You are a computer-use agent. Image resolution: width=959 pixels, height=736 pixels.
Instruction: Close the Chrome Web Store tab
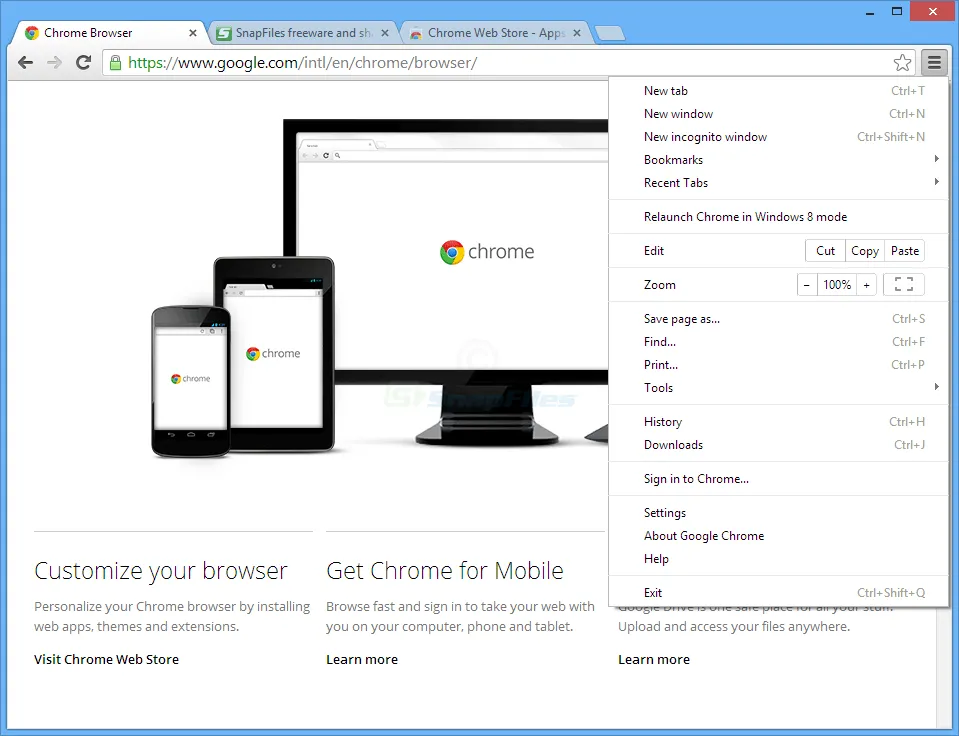[x=577, y=33]
